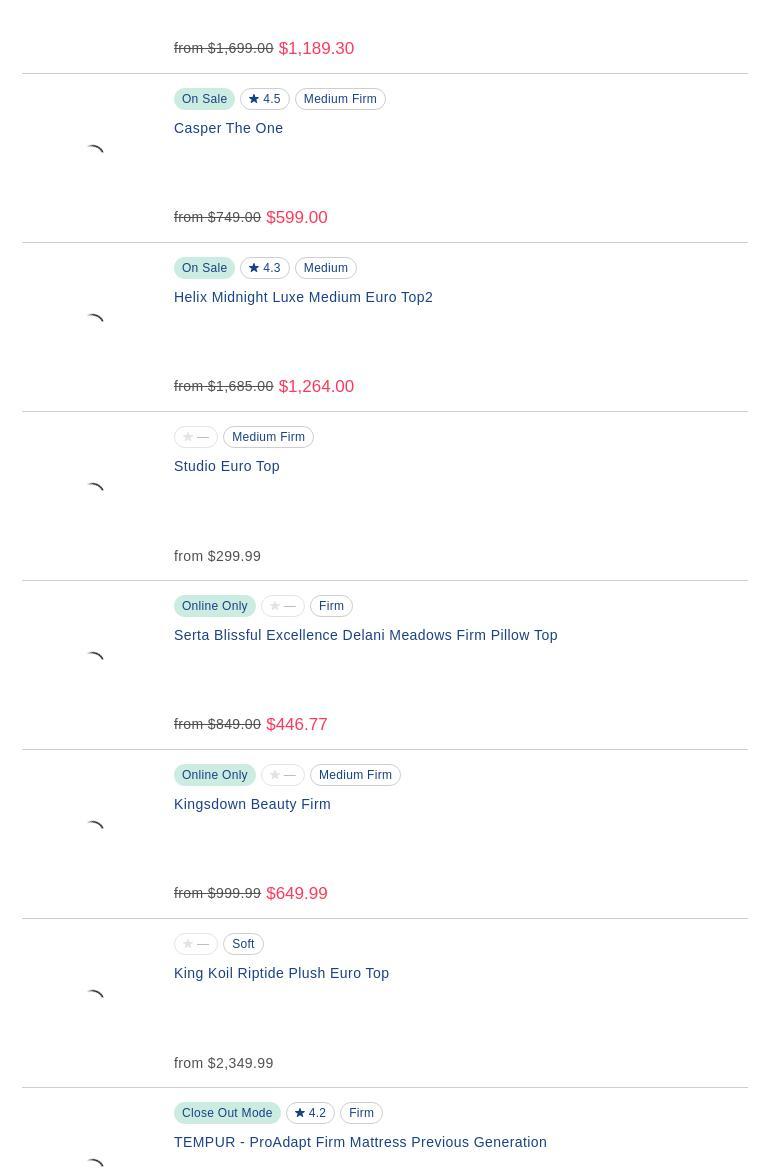Open King Koil Riptide Plush Euro Top
The width and height of the screenshot is (770, 1172).
click(281, 973)
